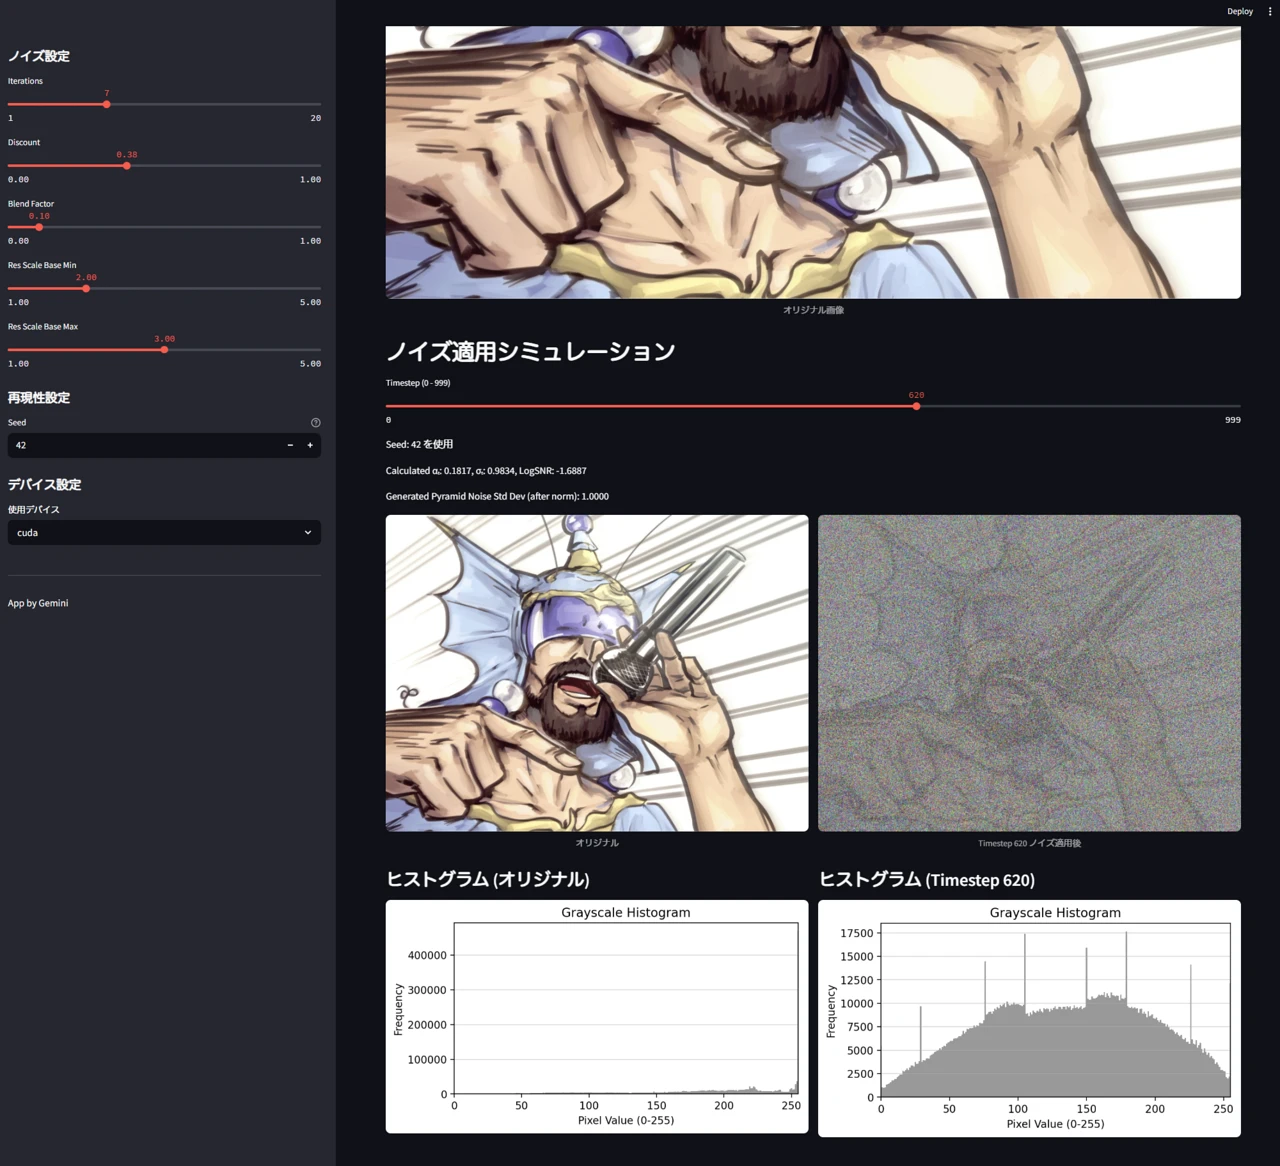1280x1166 pixels.
Task: Click the Seed number input field
Action: [143, 445]
